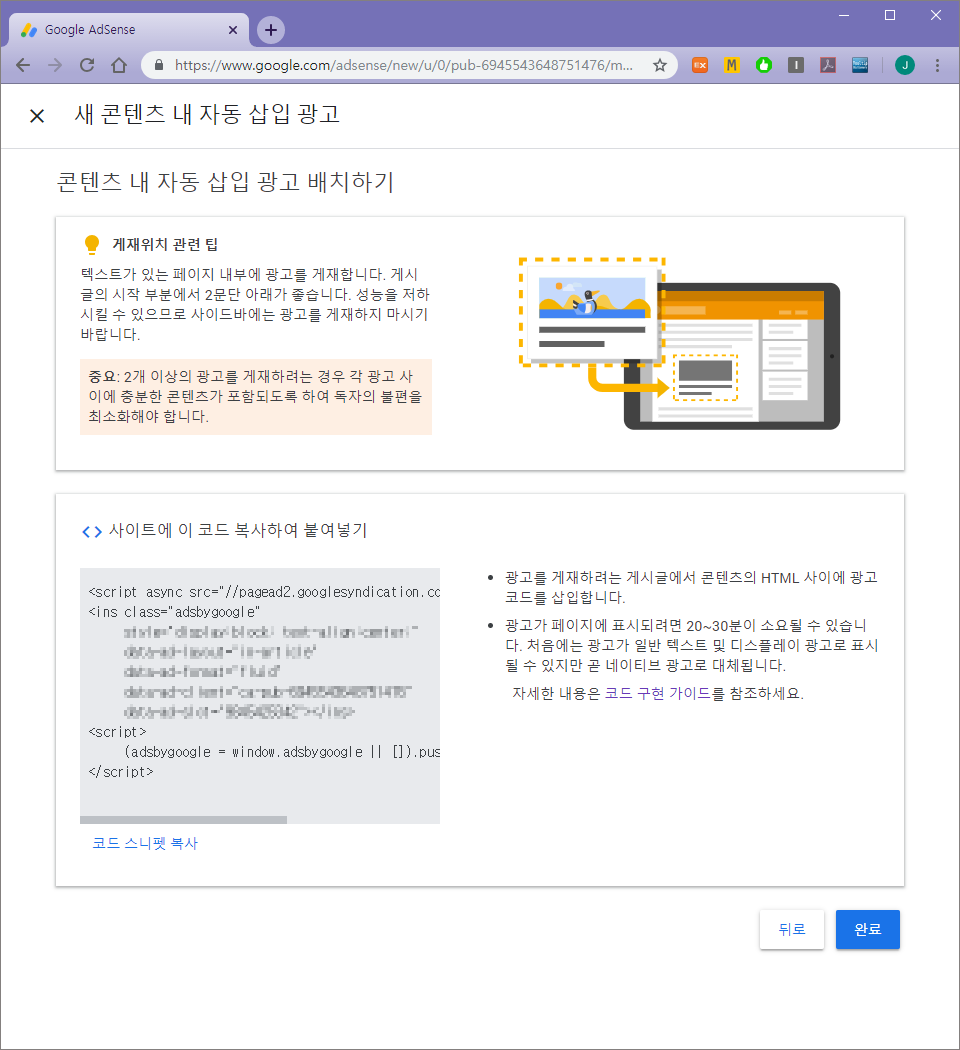The height and width of the screenshot is (1050, 960).
Task: Minimize the browser window
Action: point(844,15)
